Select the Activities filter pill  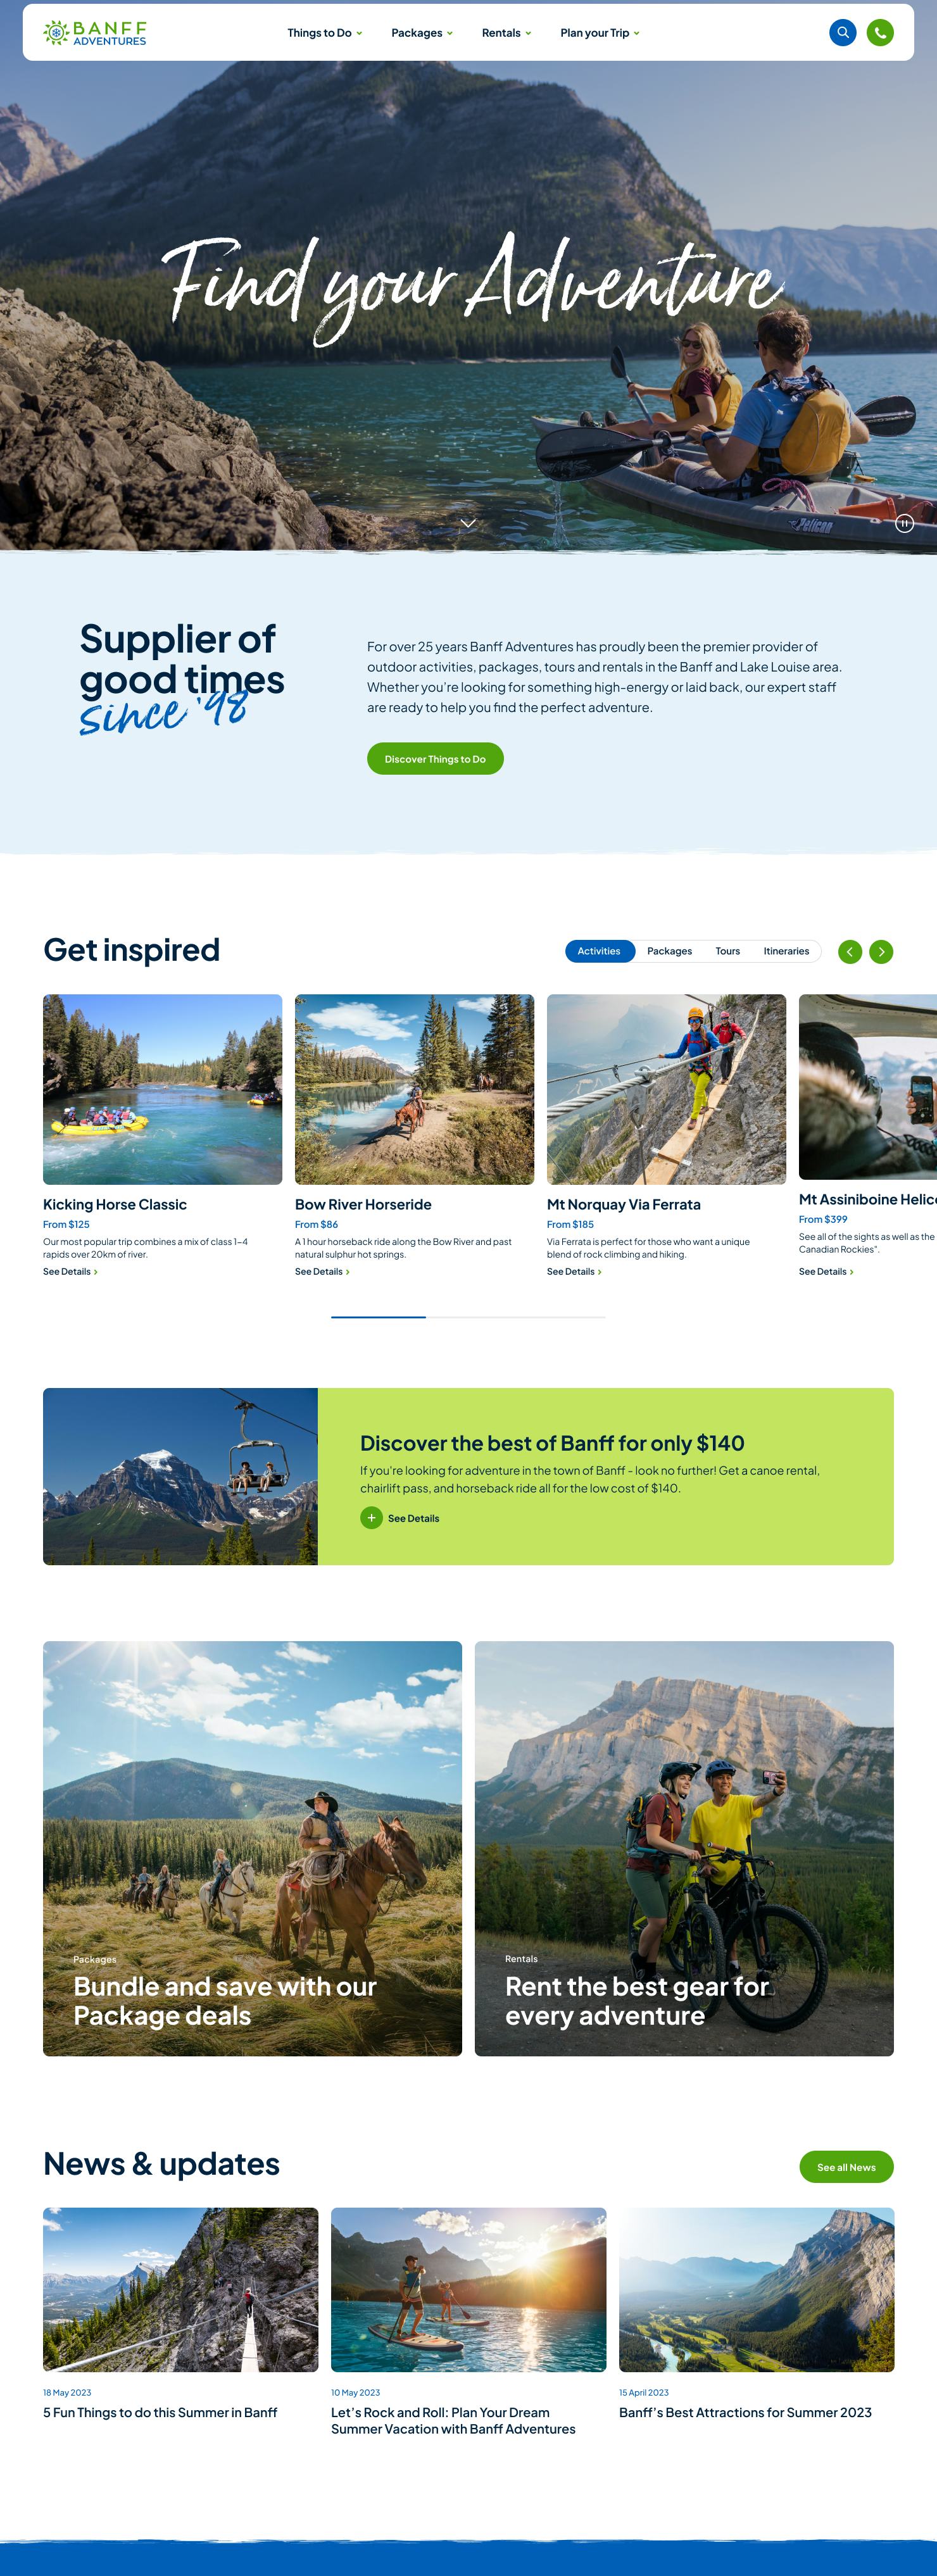pos(599,951)
